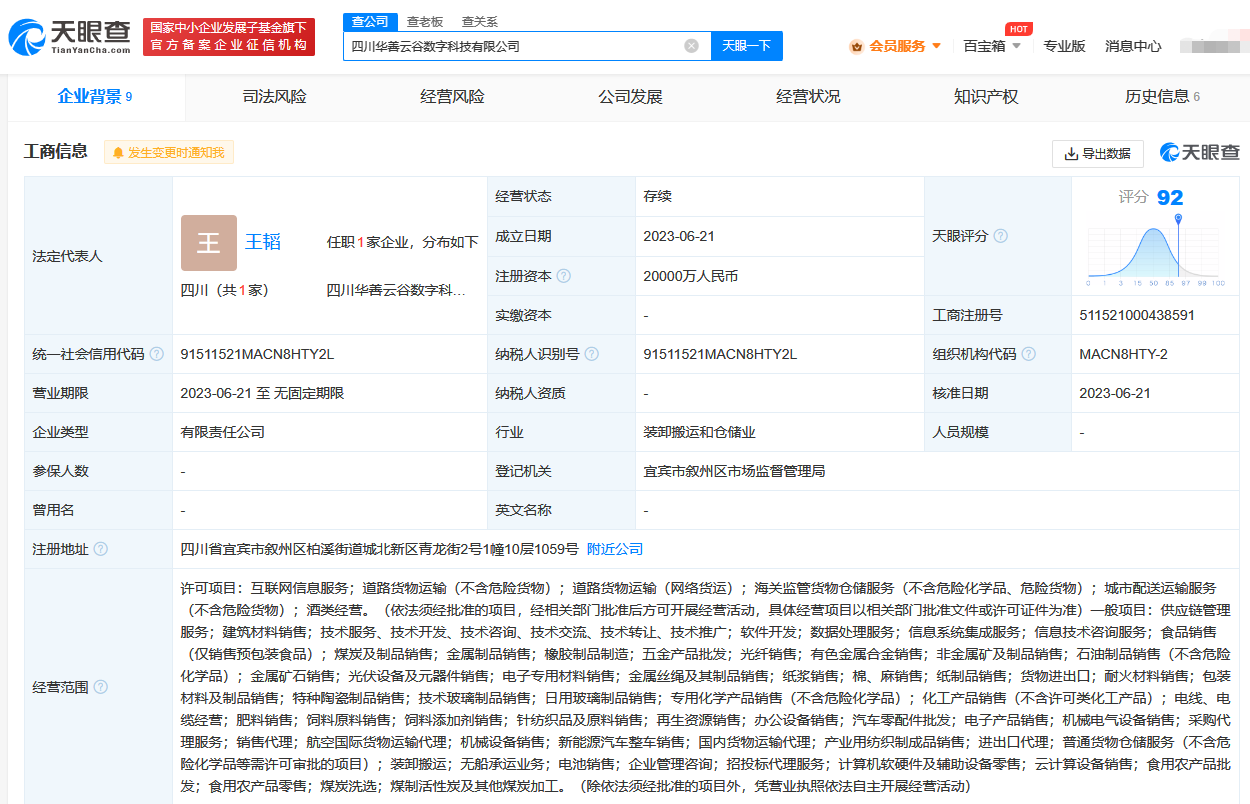Click help icon next to 纳税人识别号
Image resolution: width=1250 pixels, height=804 pixels.
[592, 354]
